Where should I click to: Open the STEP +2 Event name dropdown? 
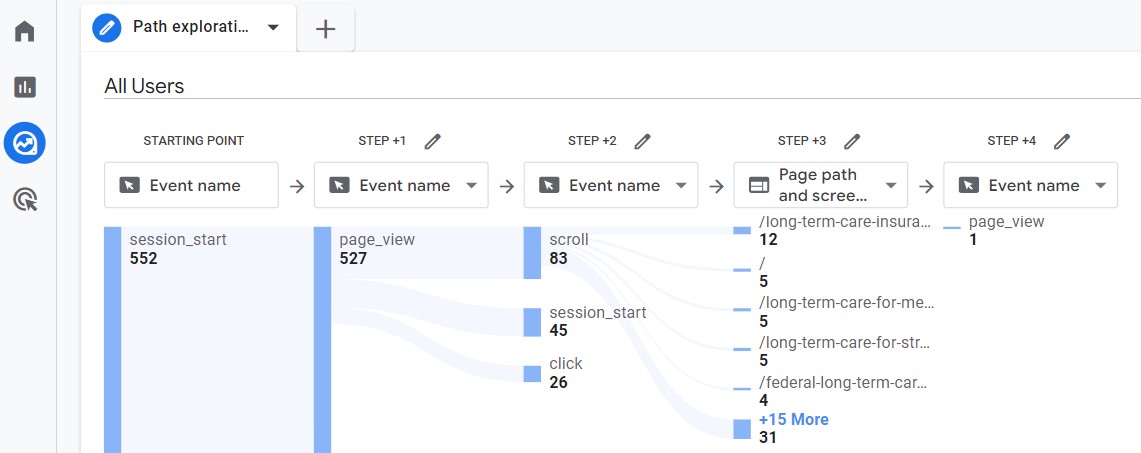pos(611,185)
